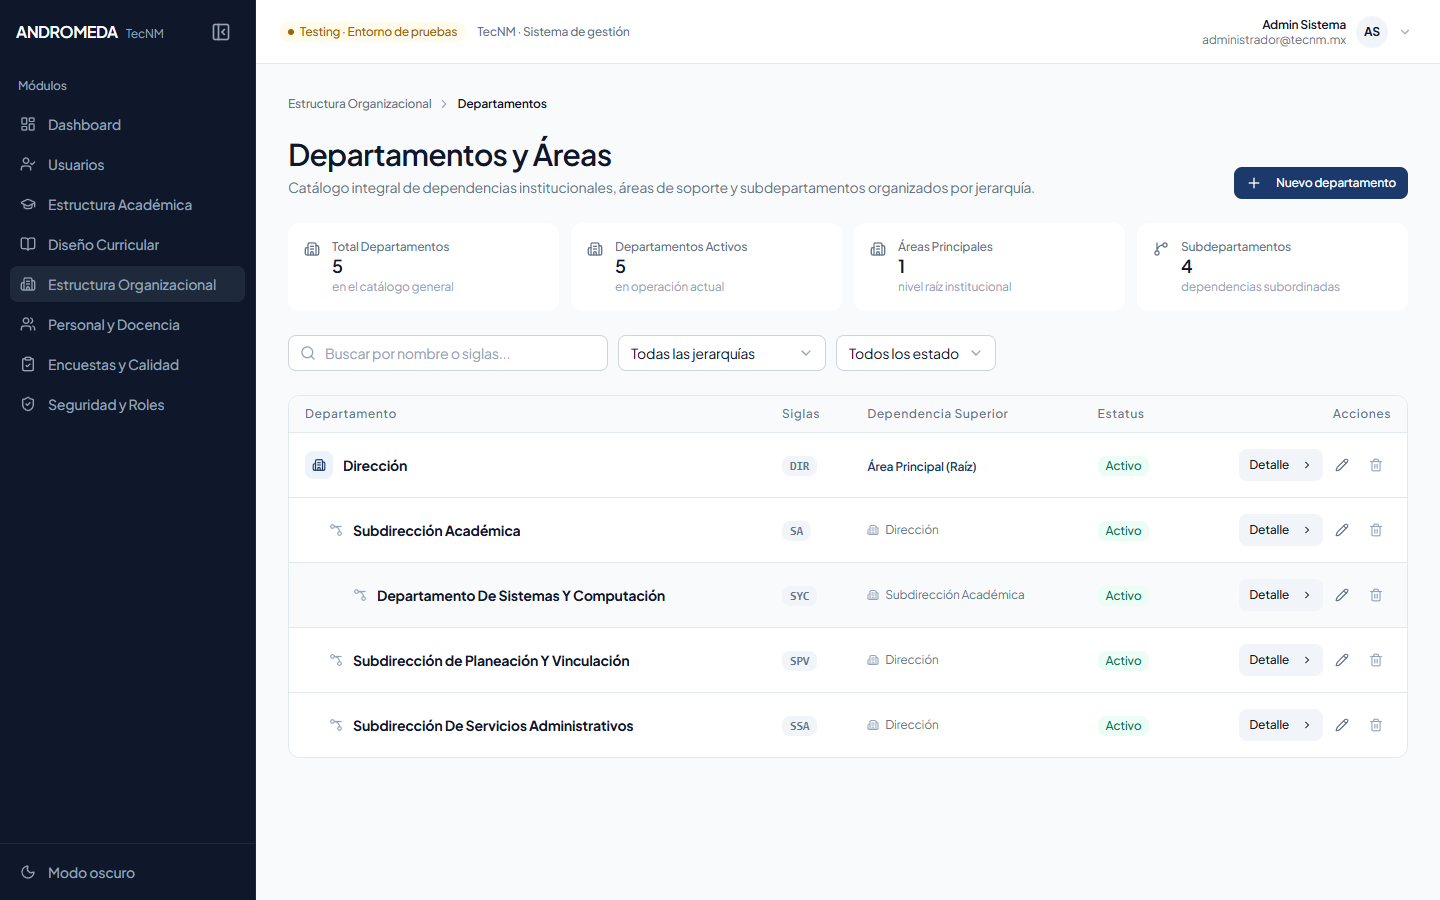Open the Todos los estado dropdown

916,353
